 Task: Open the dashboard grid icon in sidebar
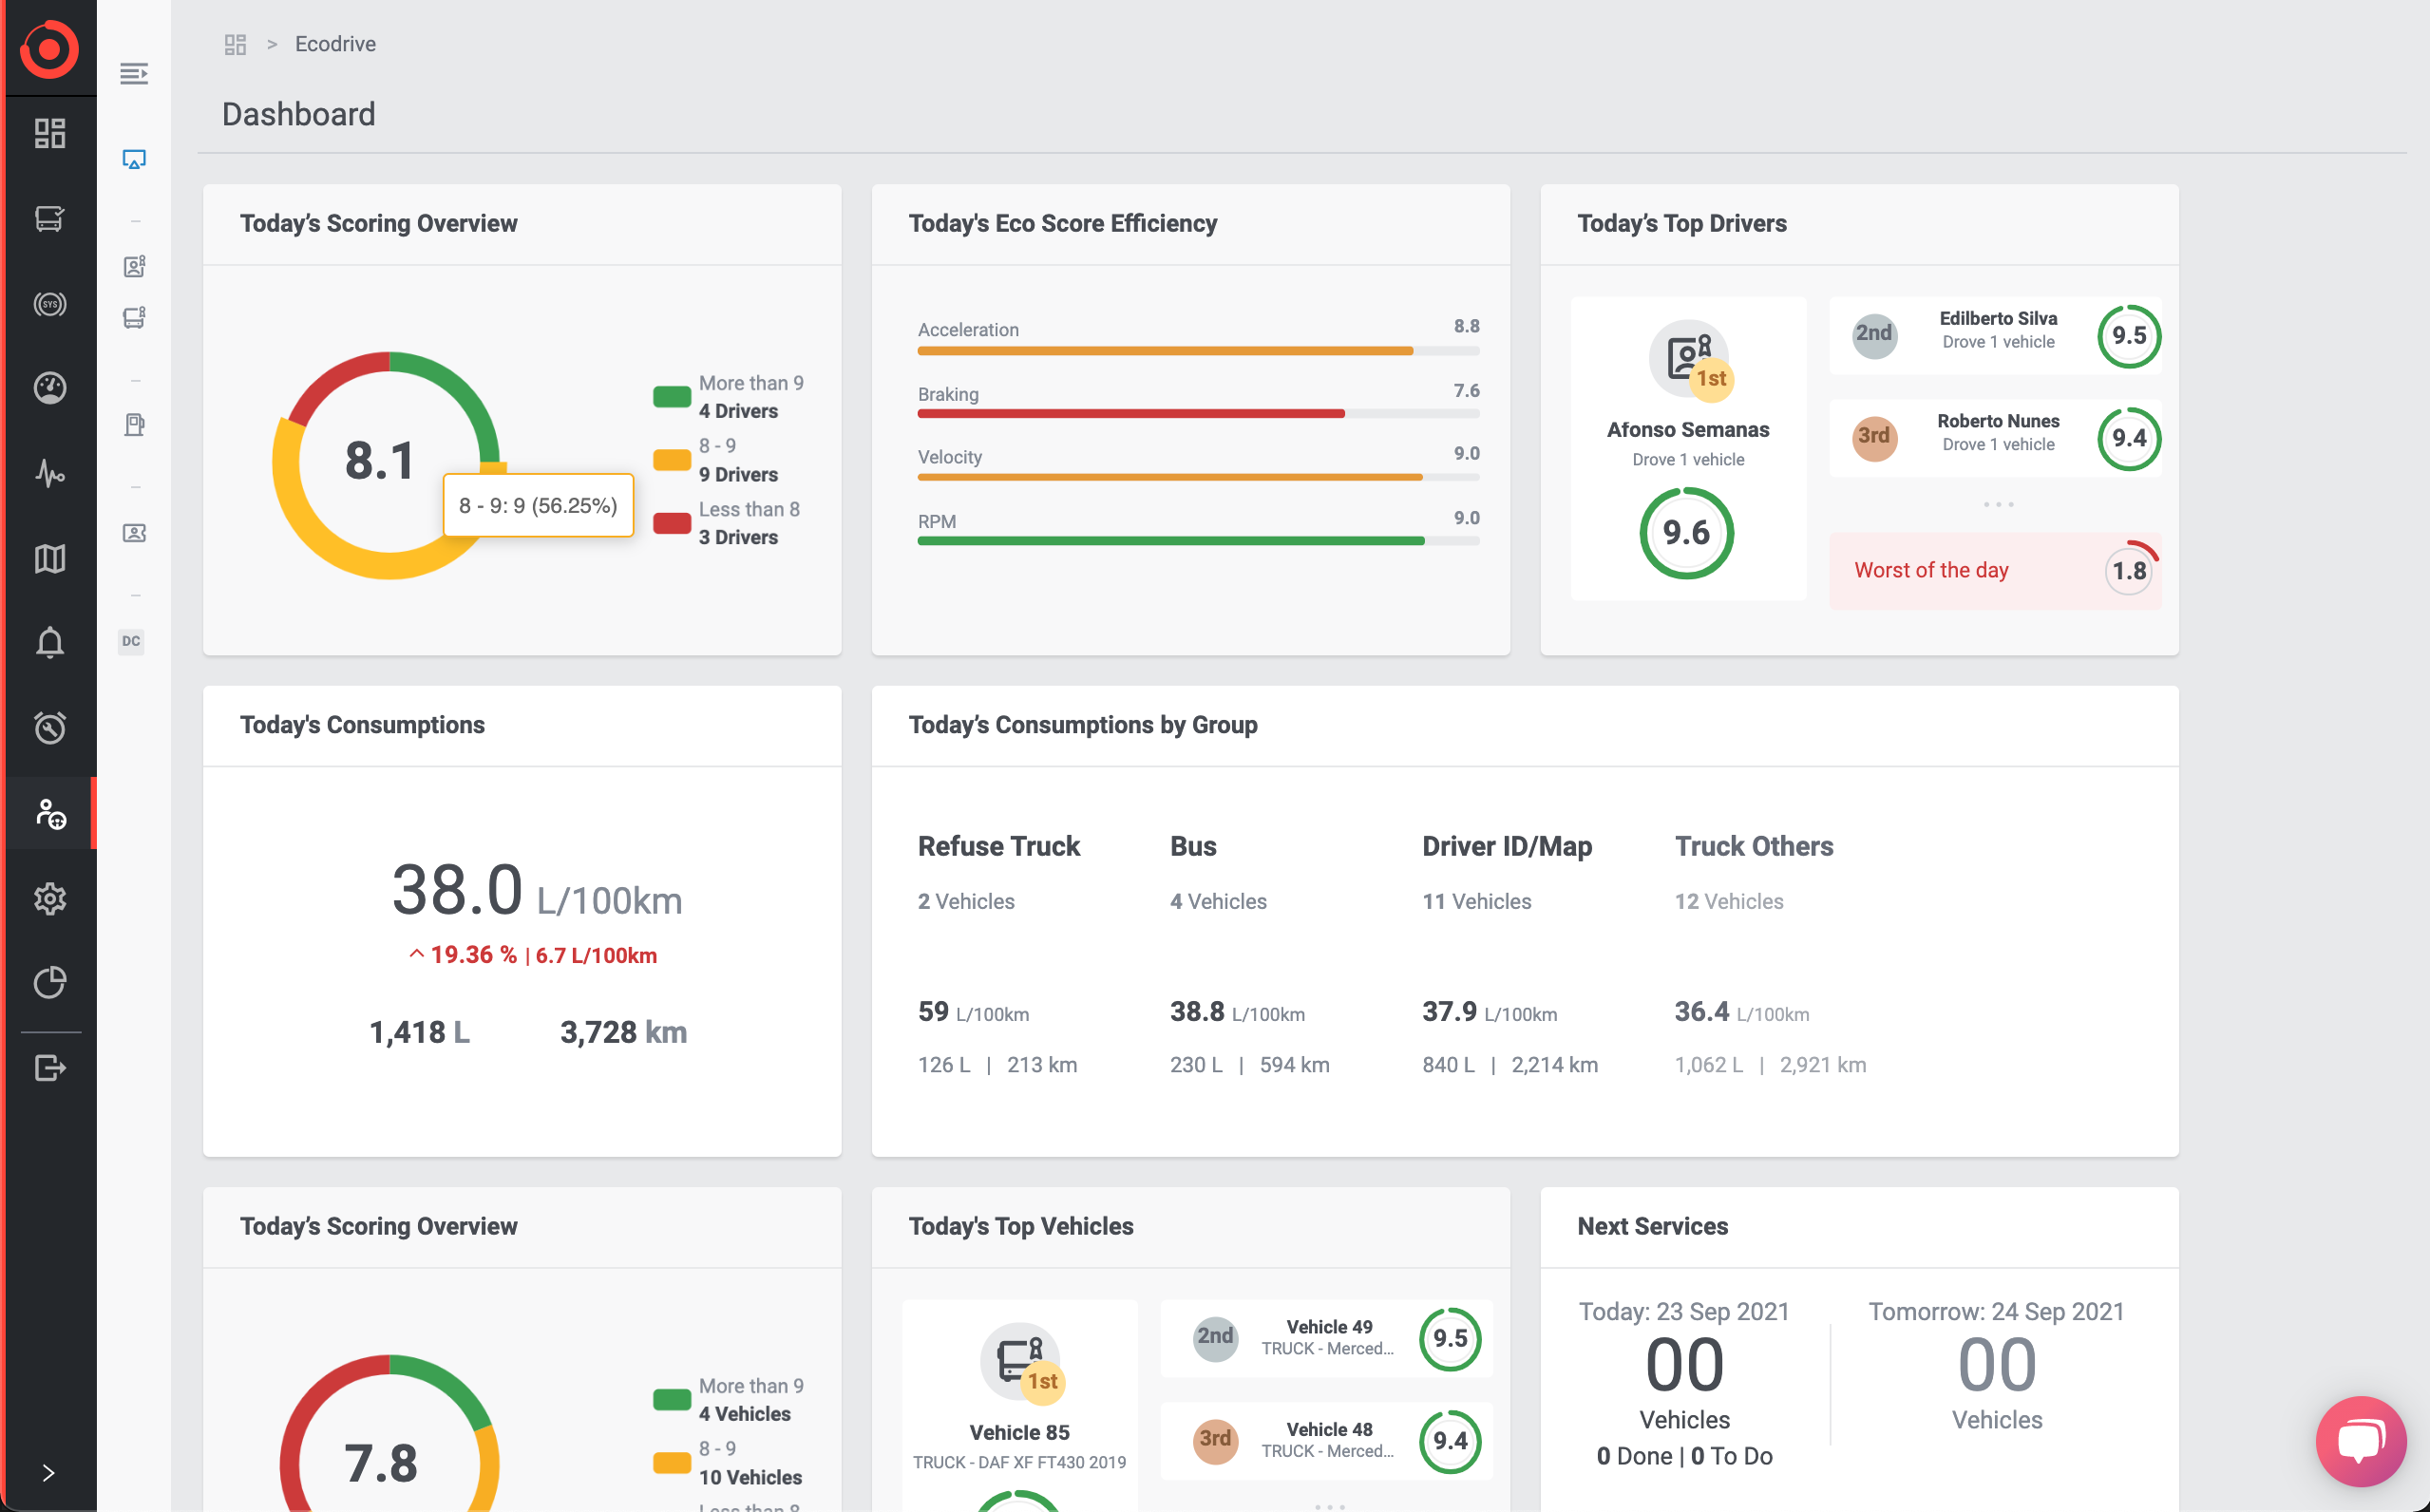pos(50,133)
